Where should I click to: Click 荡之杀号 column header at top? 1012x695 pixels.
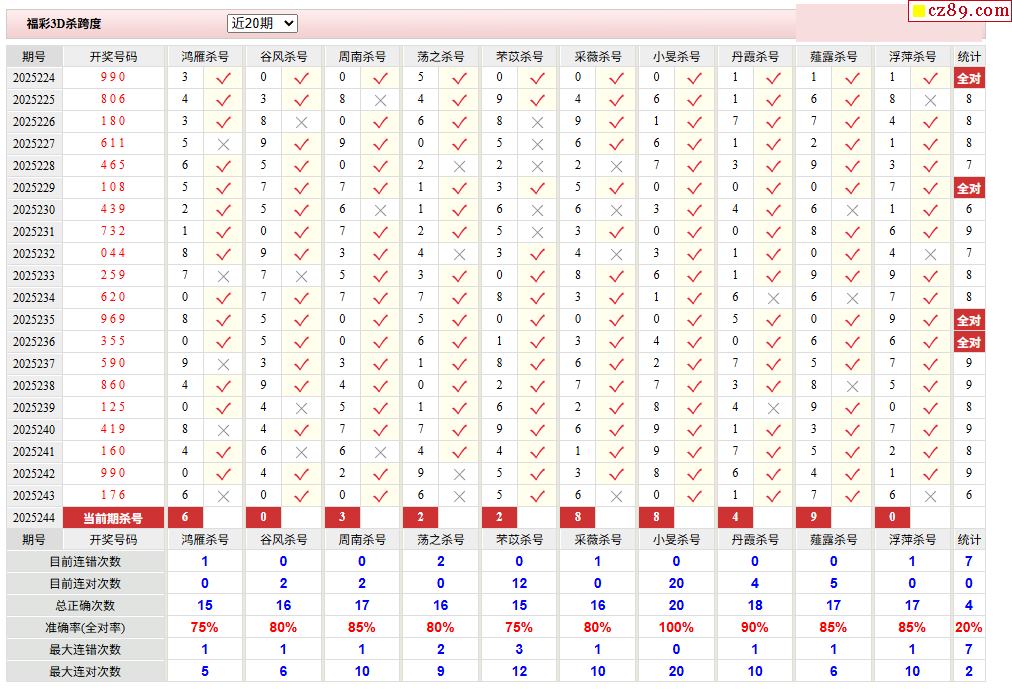point(441,57)
